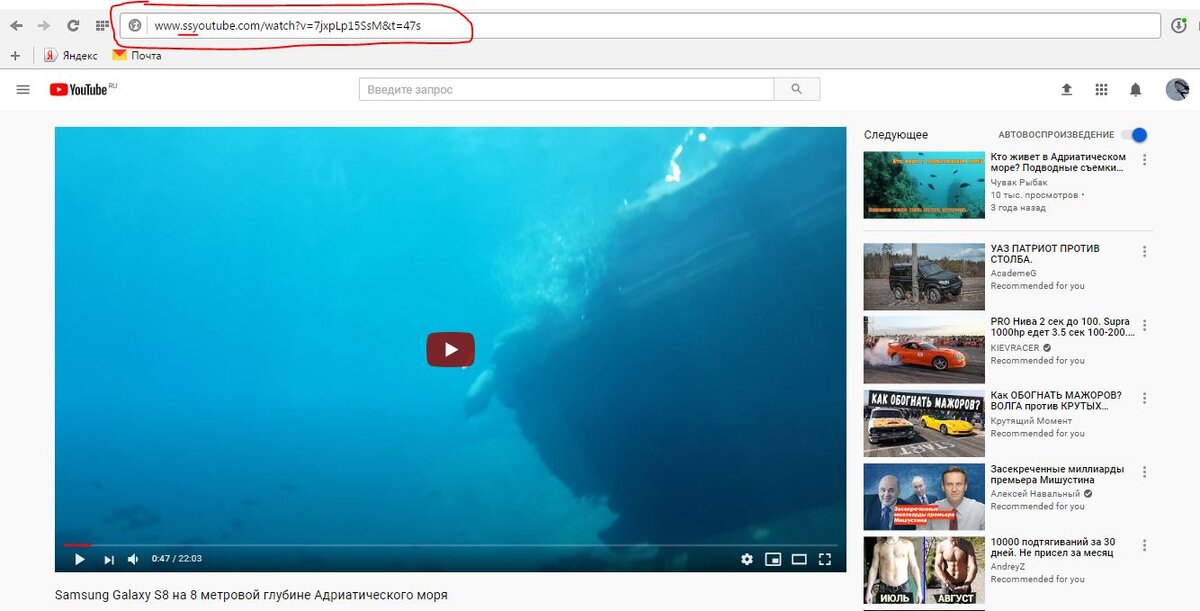Open the Яндекс bookmark
Image resolution: width=1200 pixels, height=611 pixels.
point(70,56)
